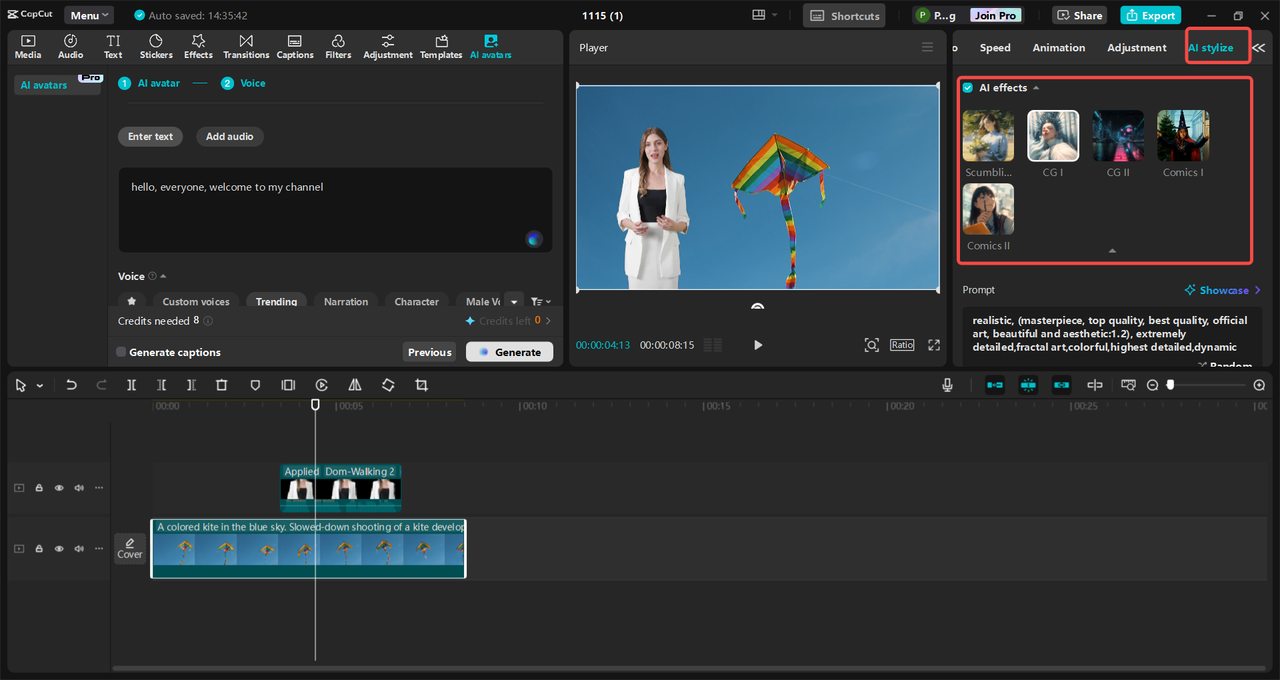The image size is (1280, 680).
Task: Click the microphone record voiceover icon
Action: [947, 385]
